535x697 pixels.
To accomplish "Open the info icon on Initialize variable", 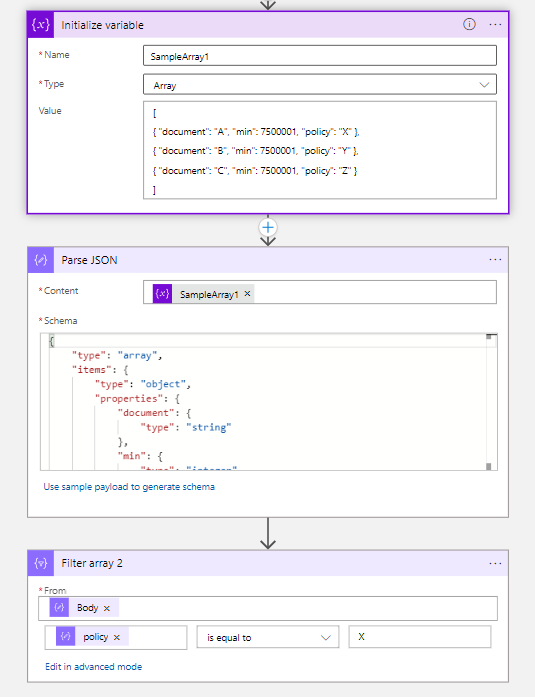I will tap(469, 24).
